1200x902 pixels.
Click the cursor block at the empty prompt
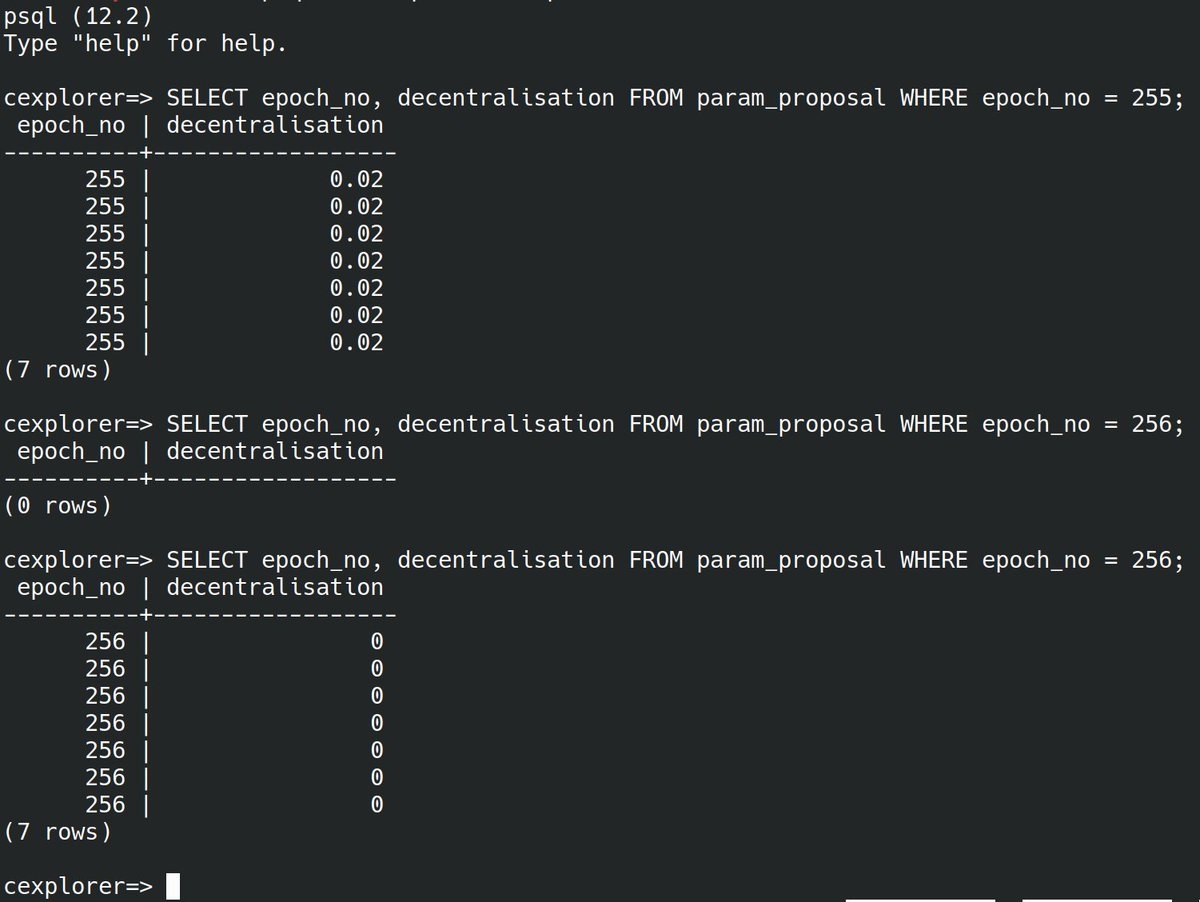[173, 886]
